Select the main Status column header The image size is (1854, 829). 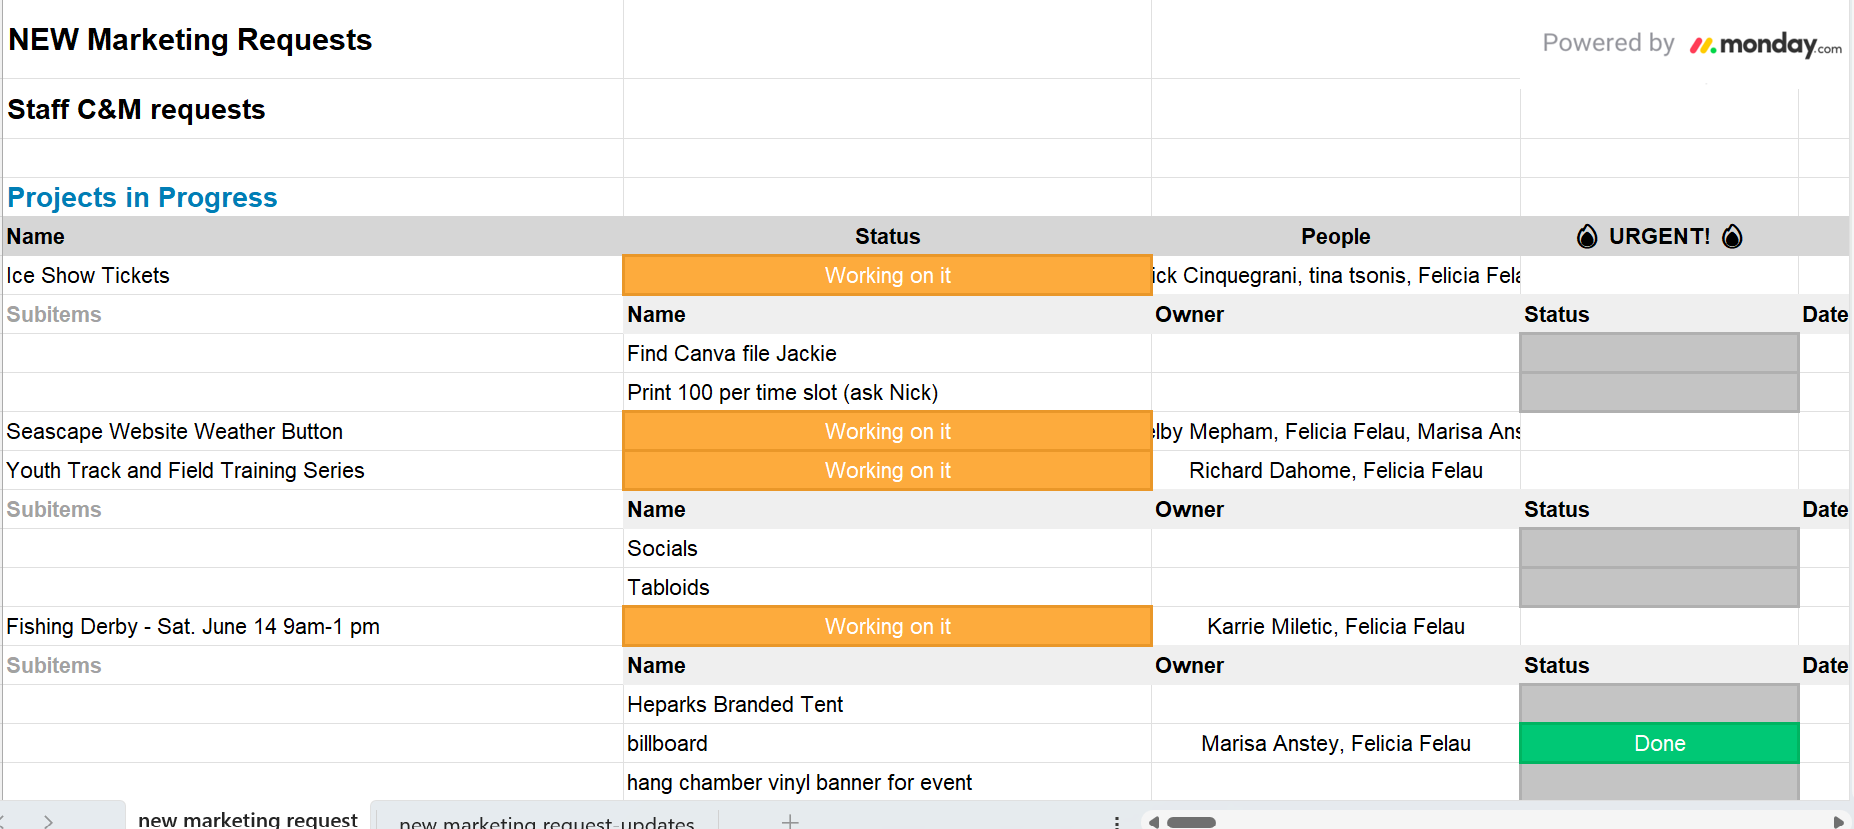pyautogui.click(x=887, y=236)
